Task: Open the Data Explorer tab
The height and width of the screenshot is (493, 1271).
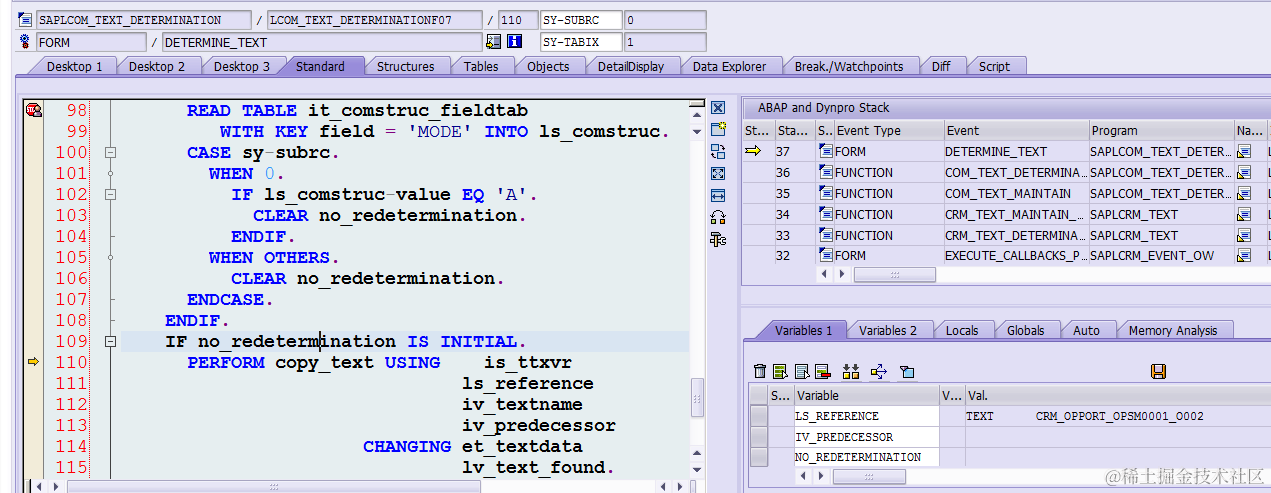Action: click(729, 67)
